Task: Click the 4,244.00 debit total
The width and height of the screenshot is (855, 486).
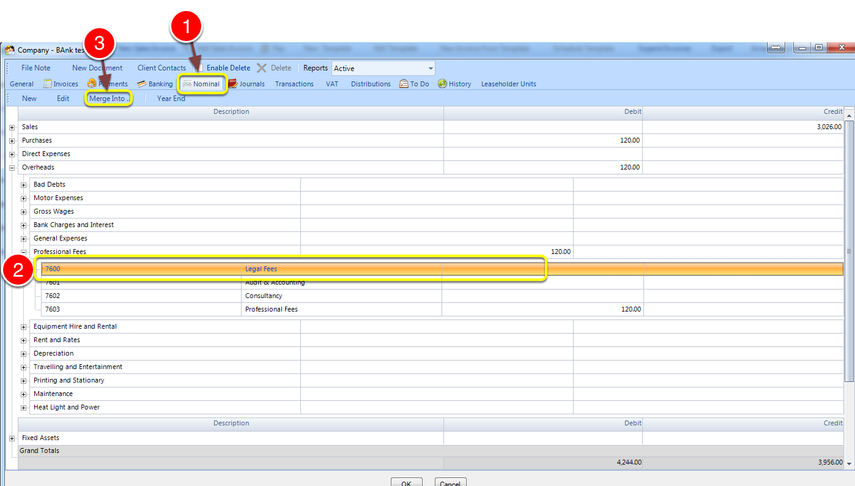Action: coord(629,462)
